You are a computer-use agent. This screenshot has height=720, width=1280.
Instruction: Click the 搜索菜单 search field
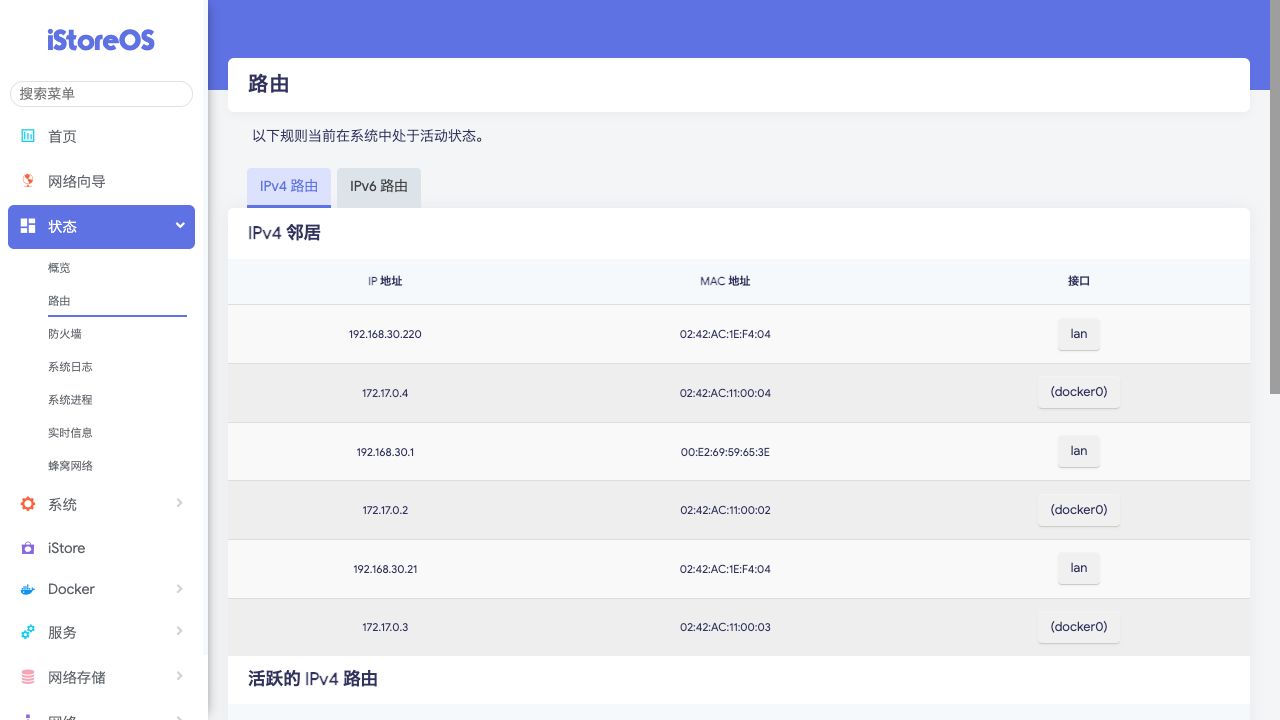(x=101, y=94)
